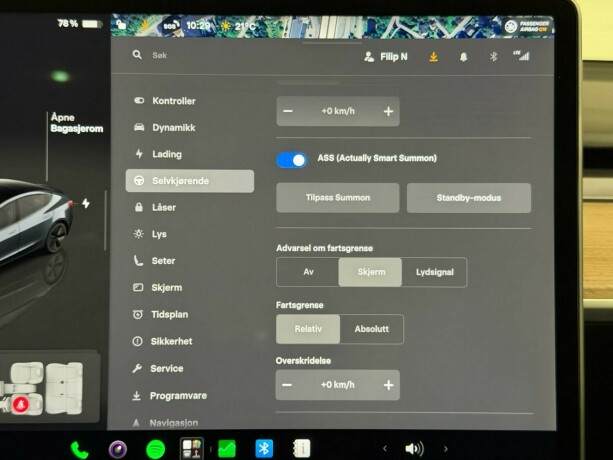Click the LTE signal strength icon
613x460 pixels.
click(x=521, y=56)
